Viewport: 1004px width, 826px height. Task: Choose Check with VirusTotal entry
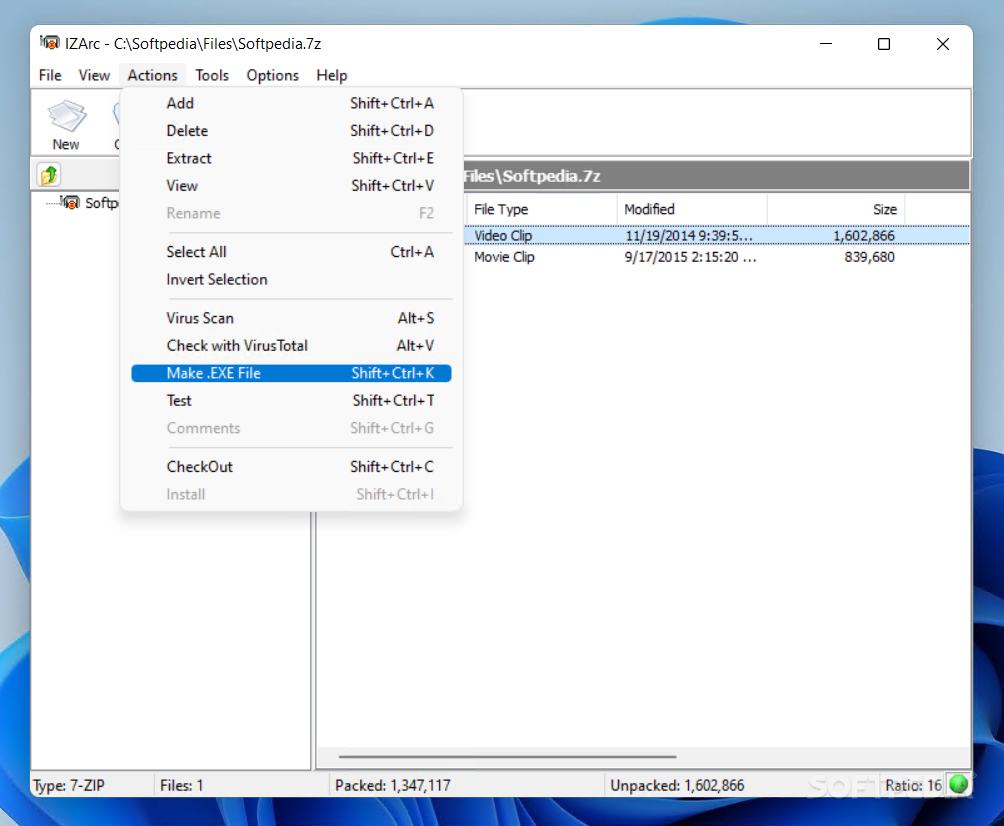coord(291,346)
